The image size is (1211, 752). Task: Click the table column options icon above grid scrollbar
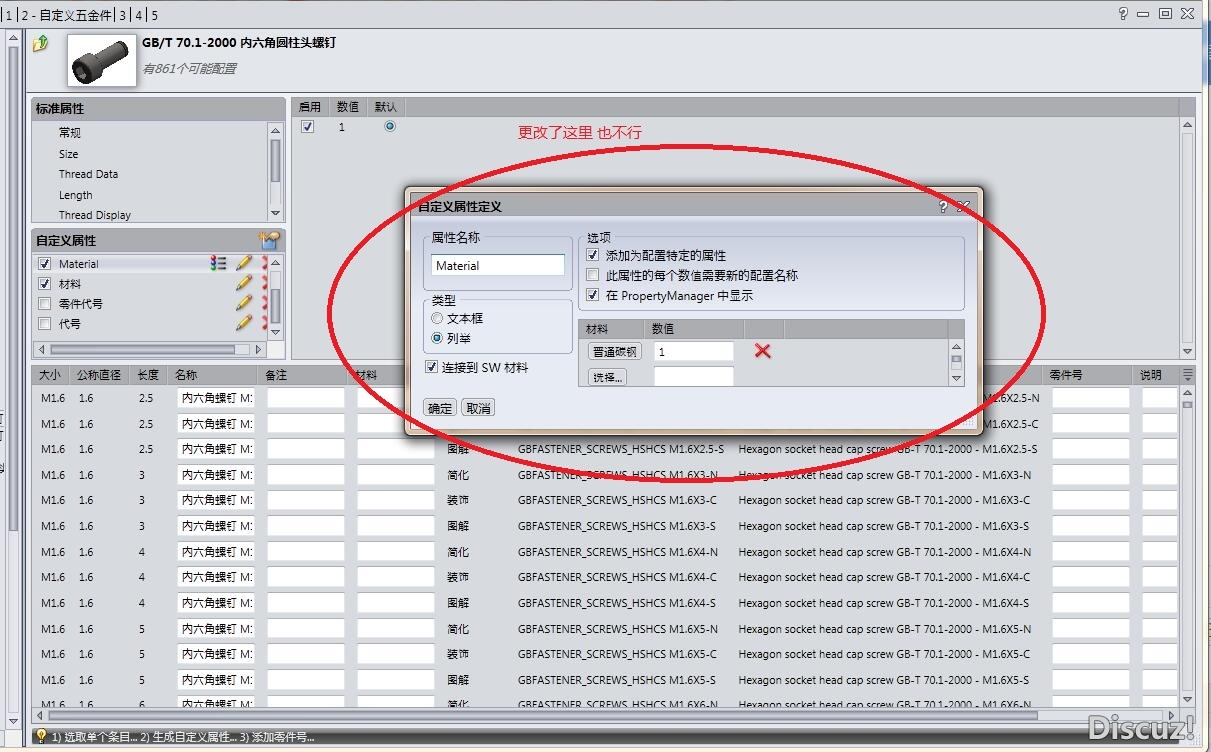pyautogui.click(x=1187, y=375)
